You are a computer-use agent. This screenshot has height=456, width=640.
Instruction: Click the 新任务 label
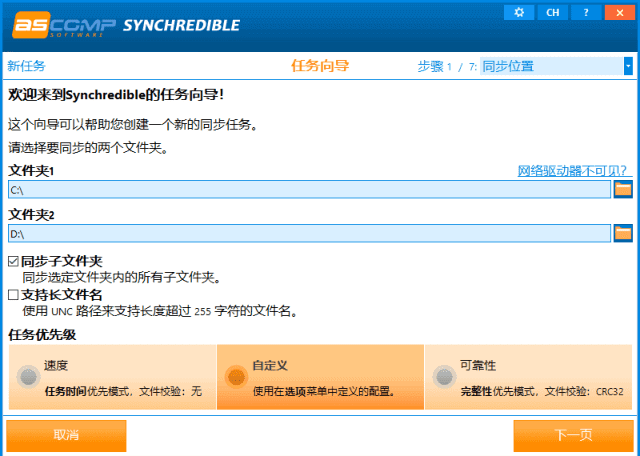27,66
